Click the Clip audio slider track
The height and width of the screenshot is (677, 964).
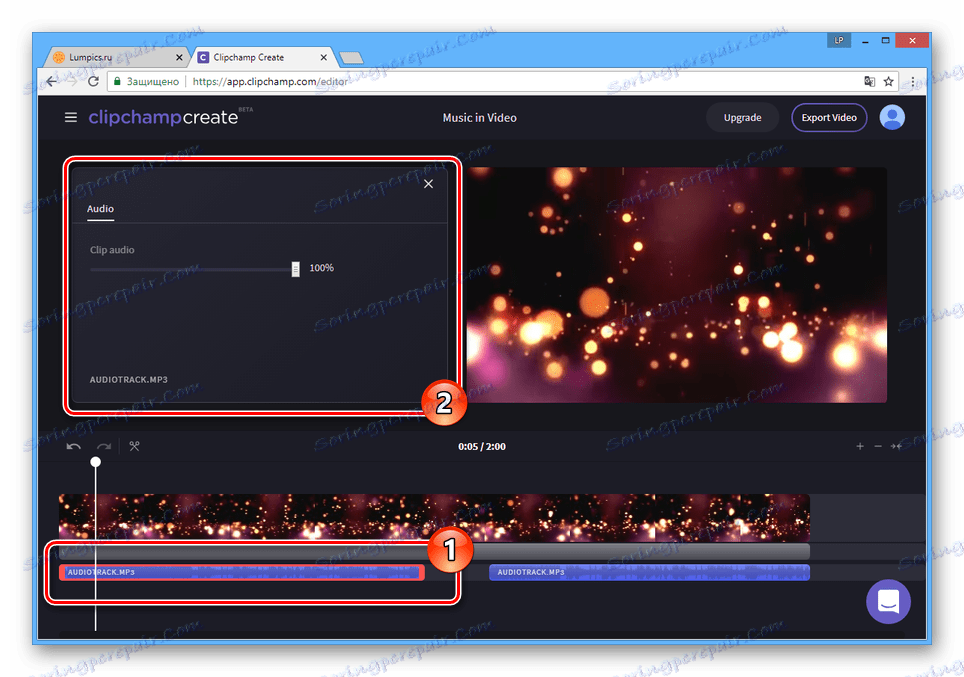(x=191, y=269)
